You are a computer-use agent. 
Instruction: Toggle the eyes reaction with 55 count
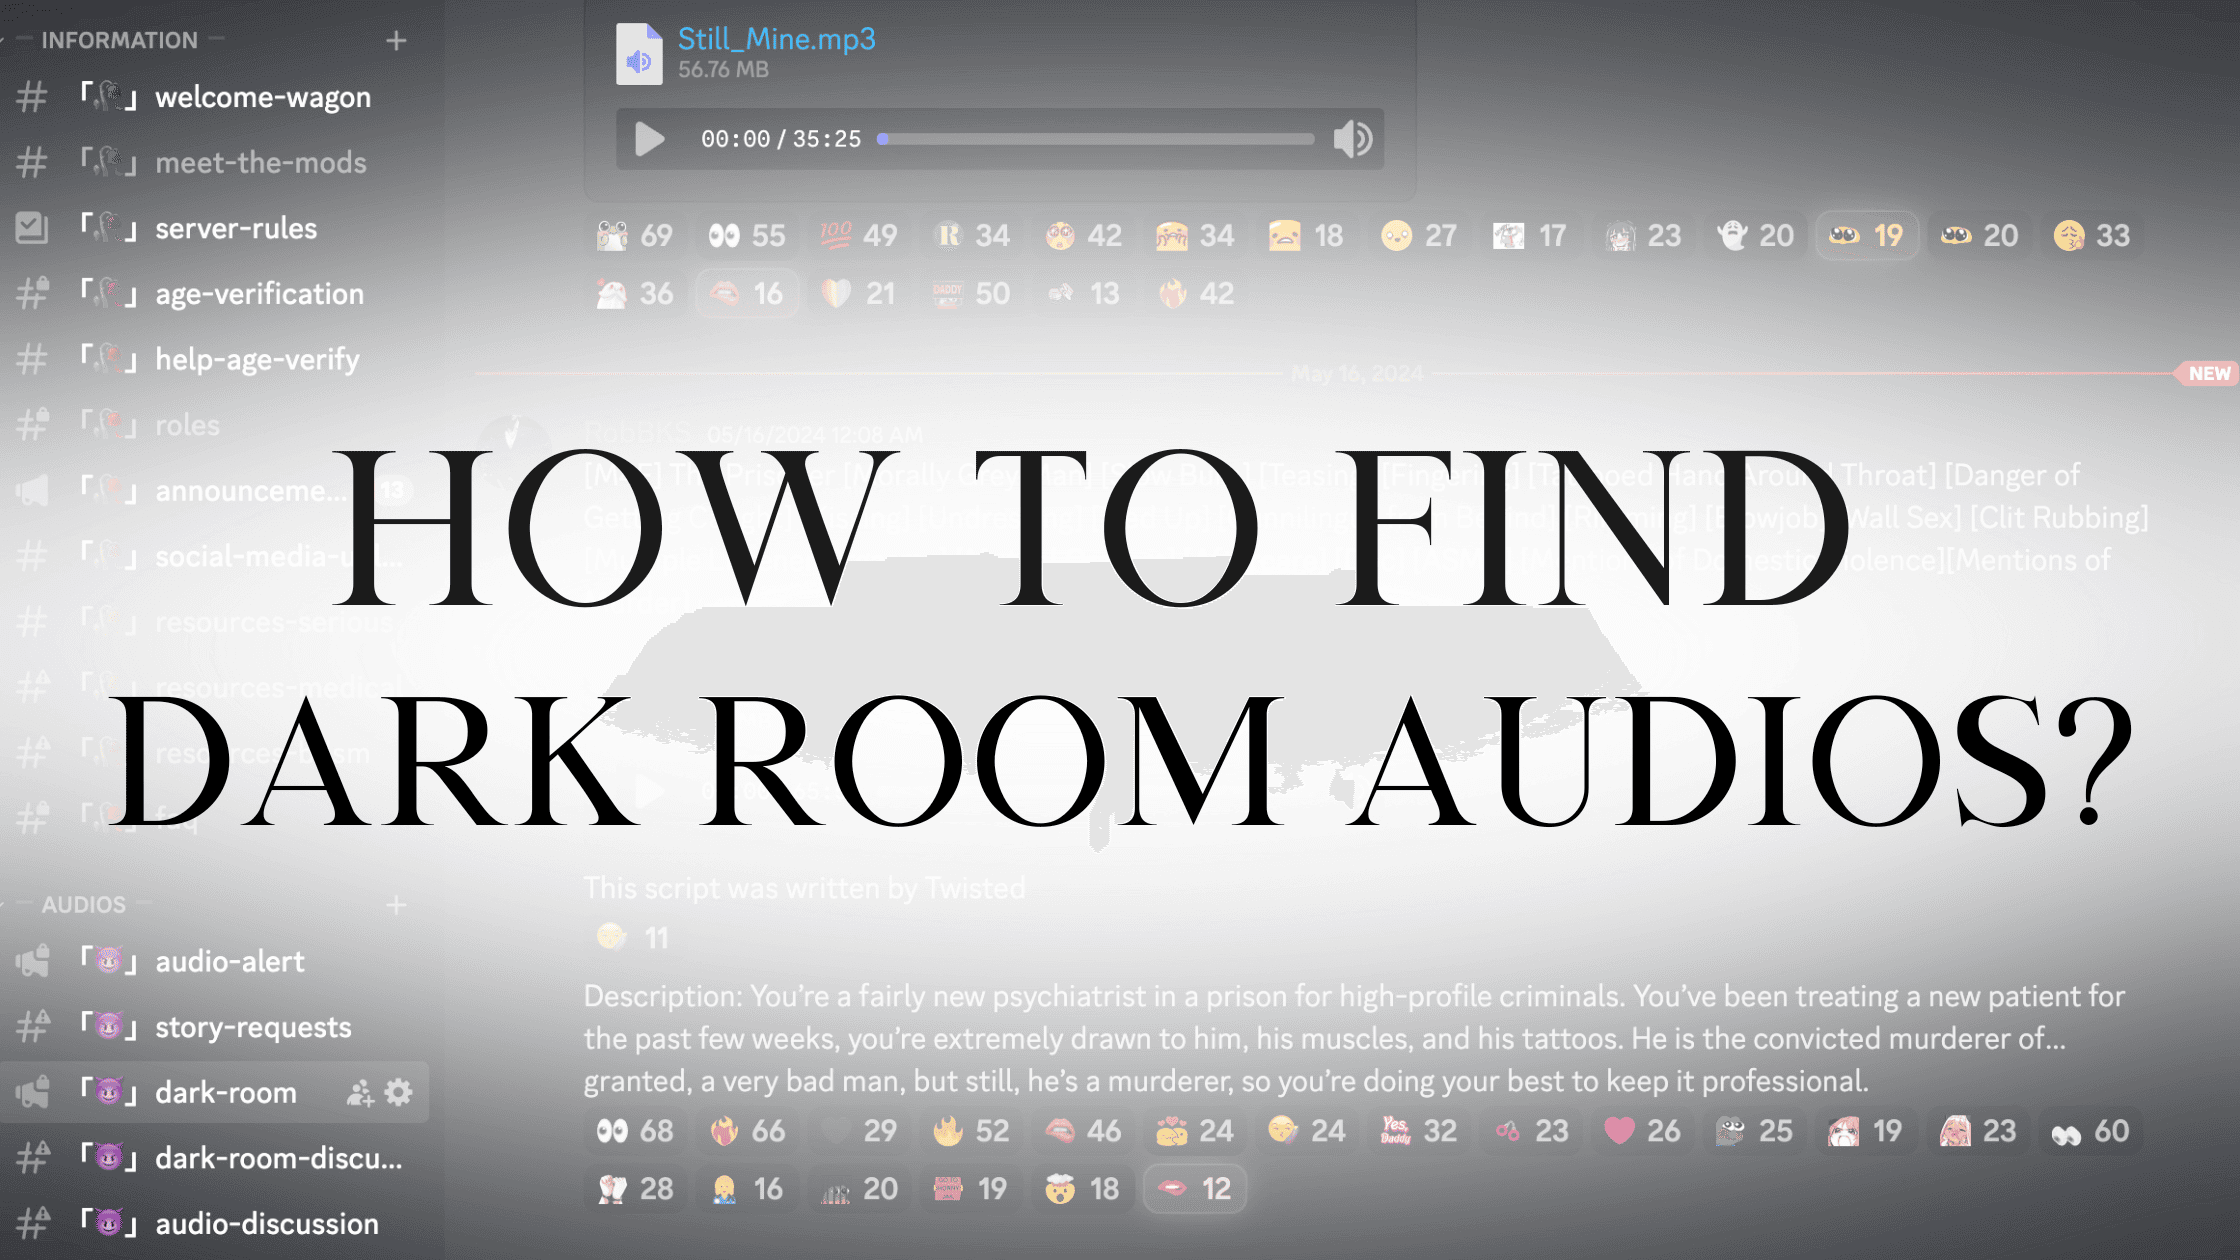(x=746, y=236)
